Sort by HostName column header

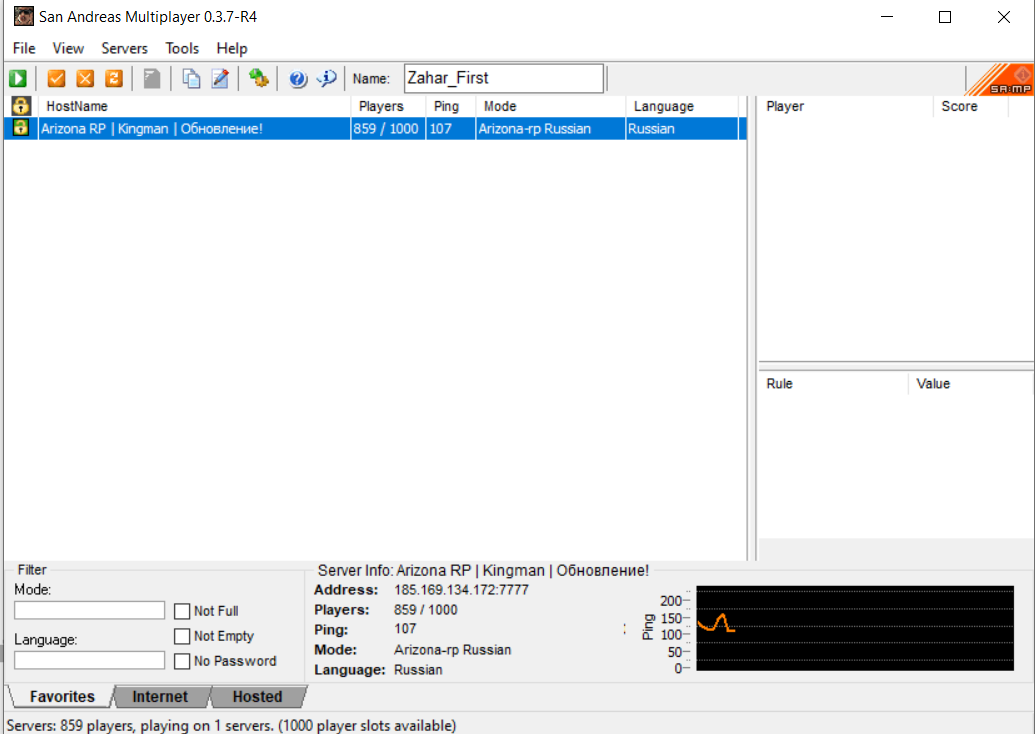[195, 106]
